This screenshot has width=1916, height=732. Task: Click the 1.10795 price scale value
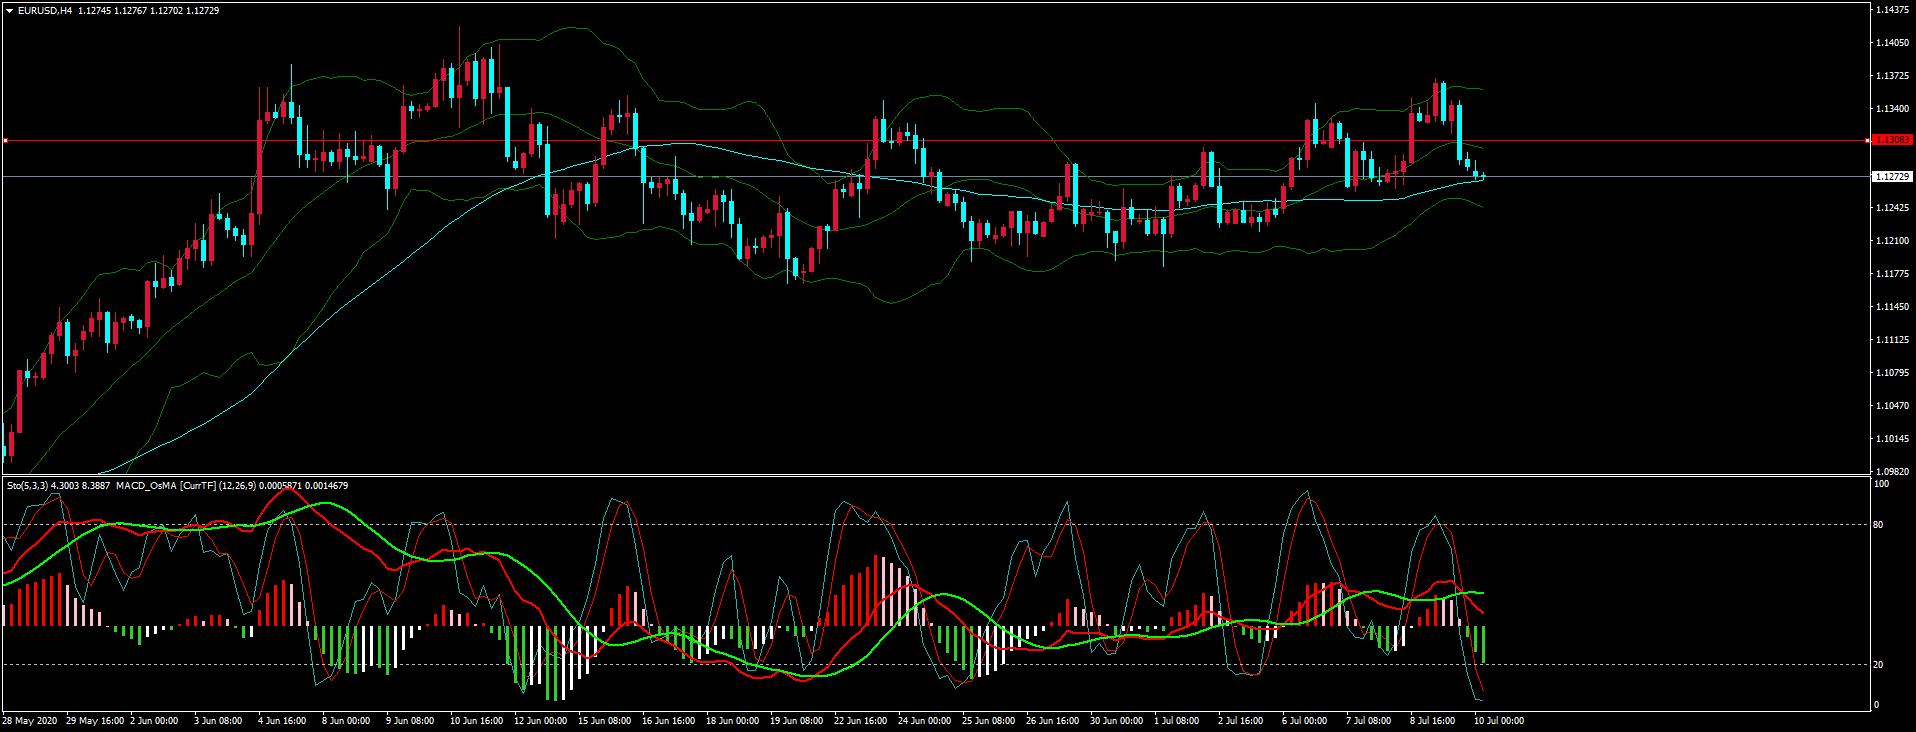click(1893, 373)
